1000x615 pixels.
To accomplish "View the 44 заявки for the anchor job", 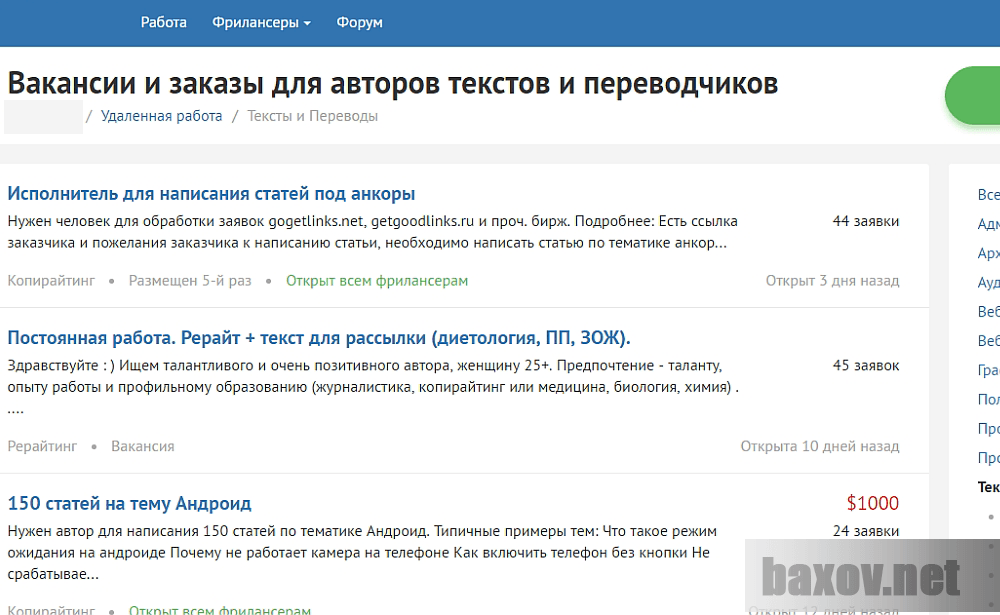I will click(x=866, y=221).
